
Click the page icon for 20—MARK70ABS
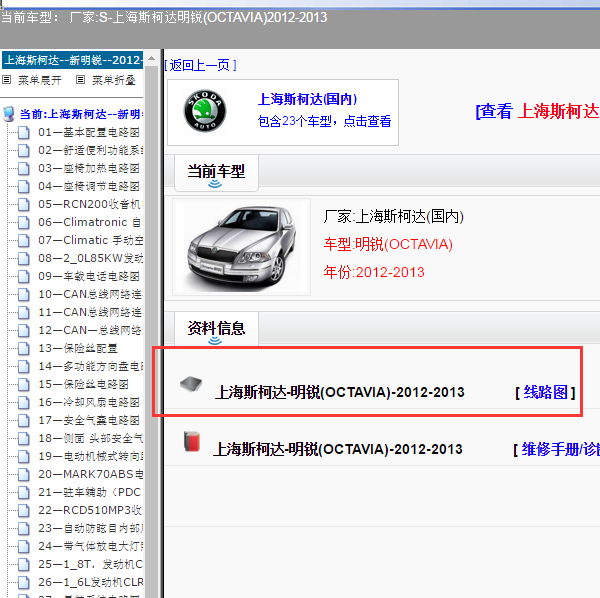pyautogui.click(x=24, y=474)
